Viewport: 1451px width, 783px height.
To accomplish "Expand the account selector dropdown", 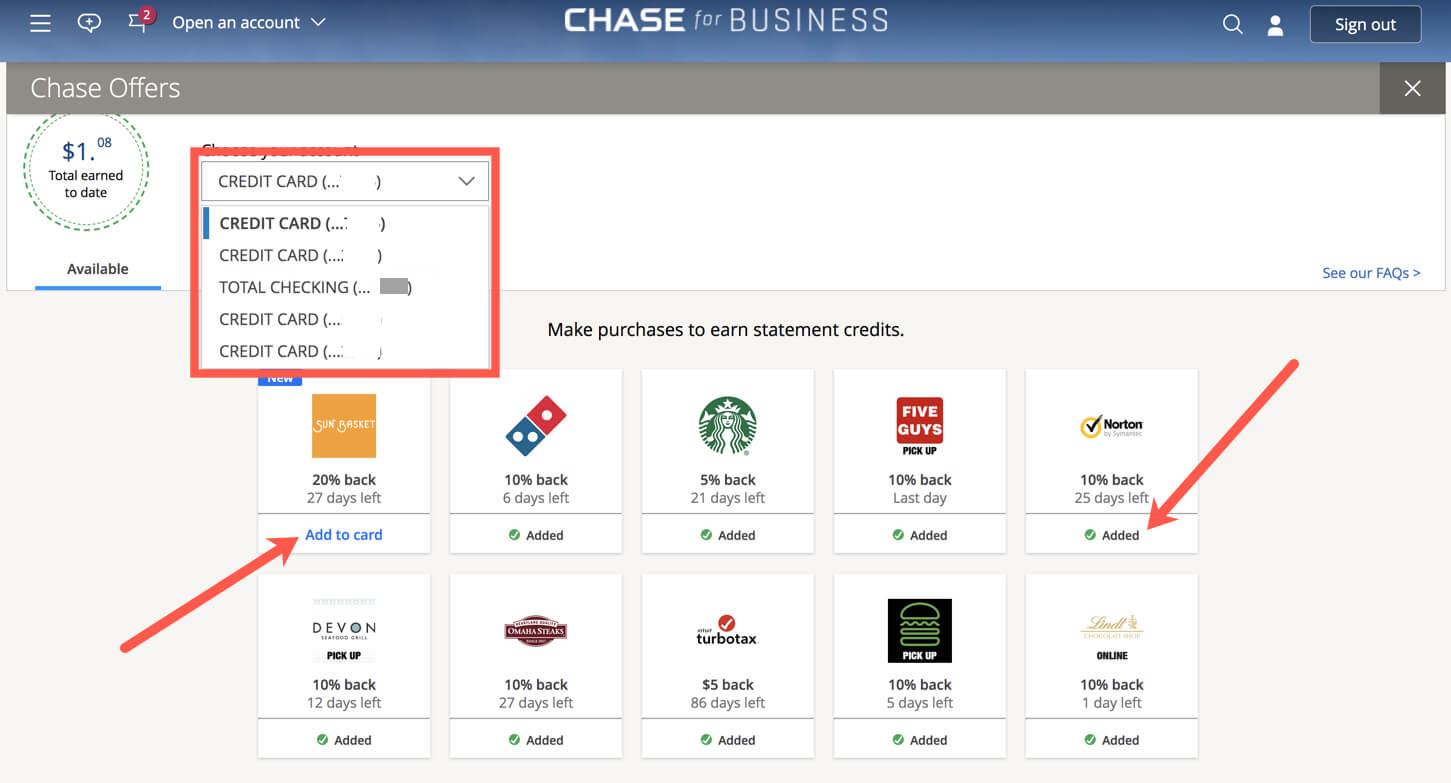I will [x=345, y=182].
